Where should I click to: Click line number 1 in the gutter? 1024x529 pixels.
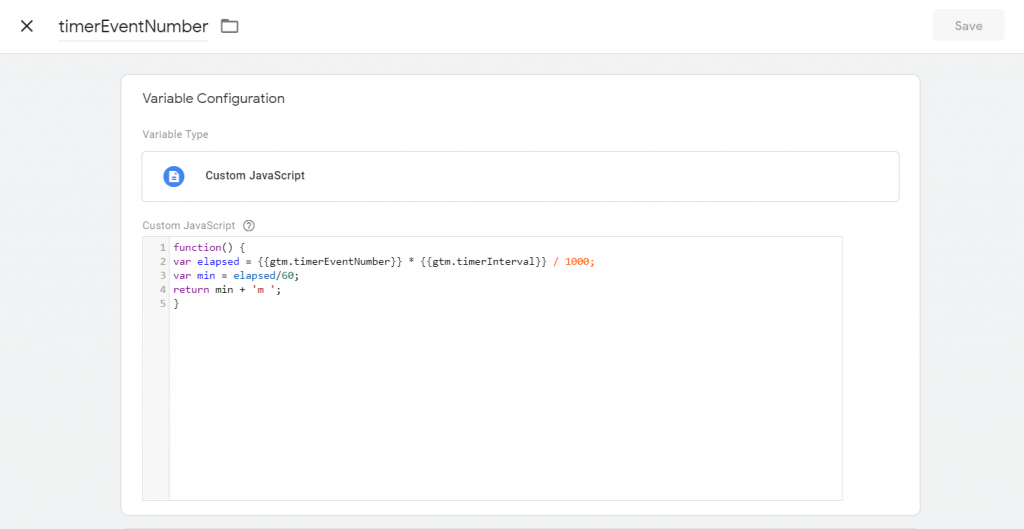tap(163, 248)
